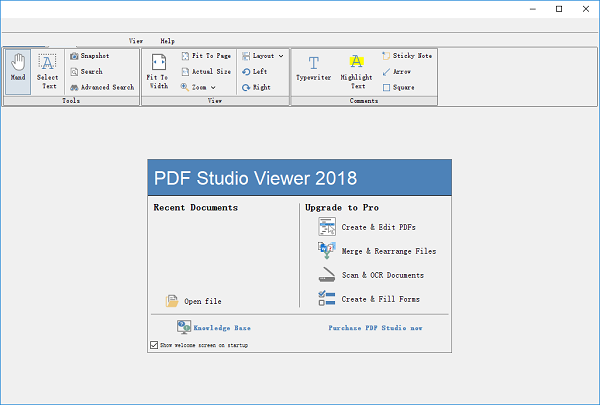Image resolution: width=600 pixels, height=405 pixels.
Task: Take a Snapshot with the camera tool
Action: pyautogui.click(x=90, y=56)
